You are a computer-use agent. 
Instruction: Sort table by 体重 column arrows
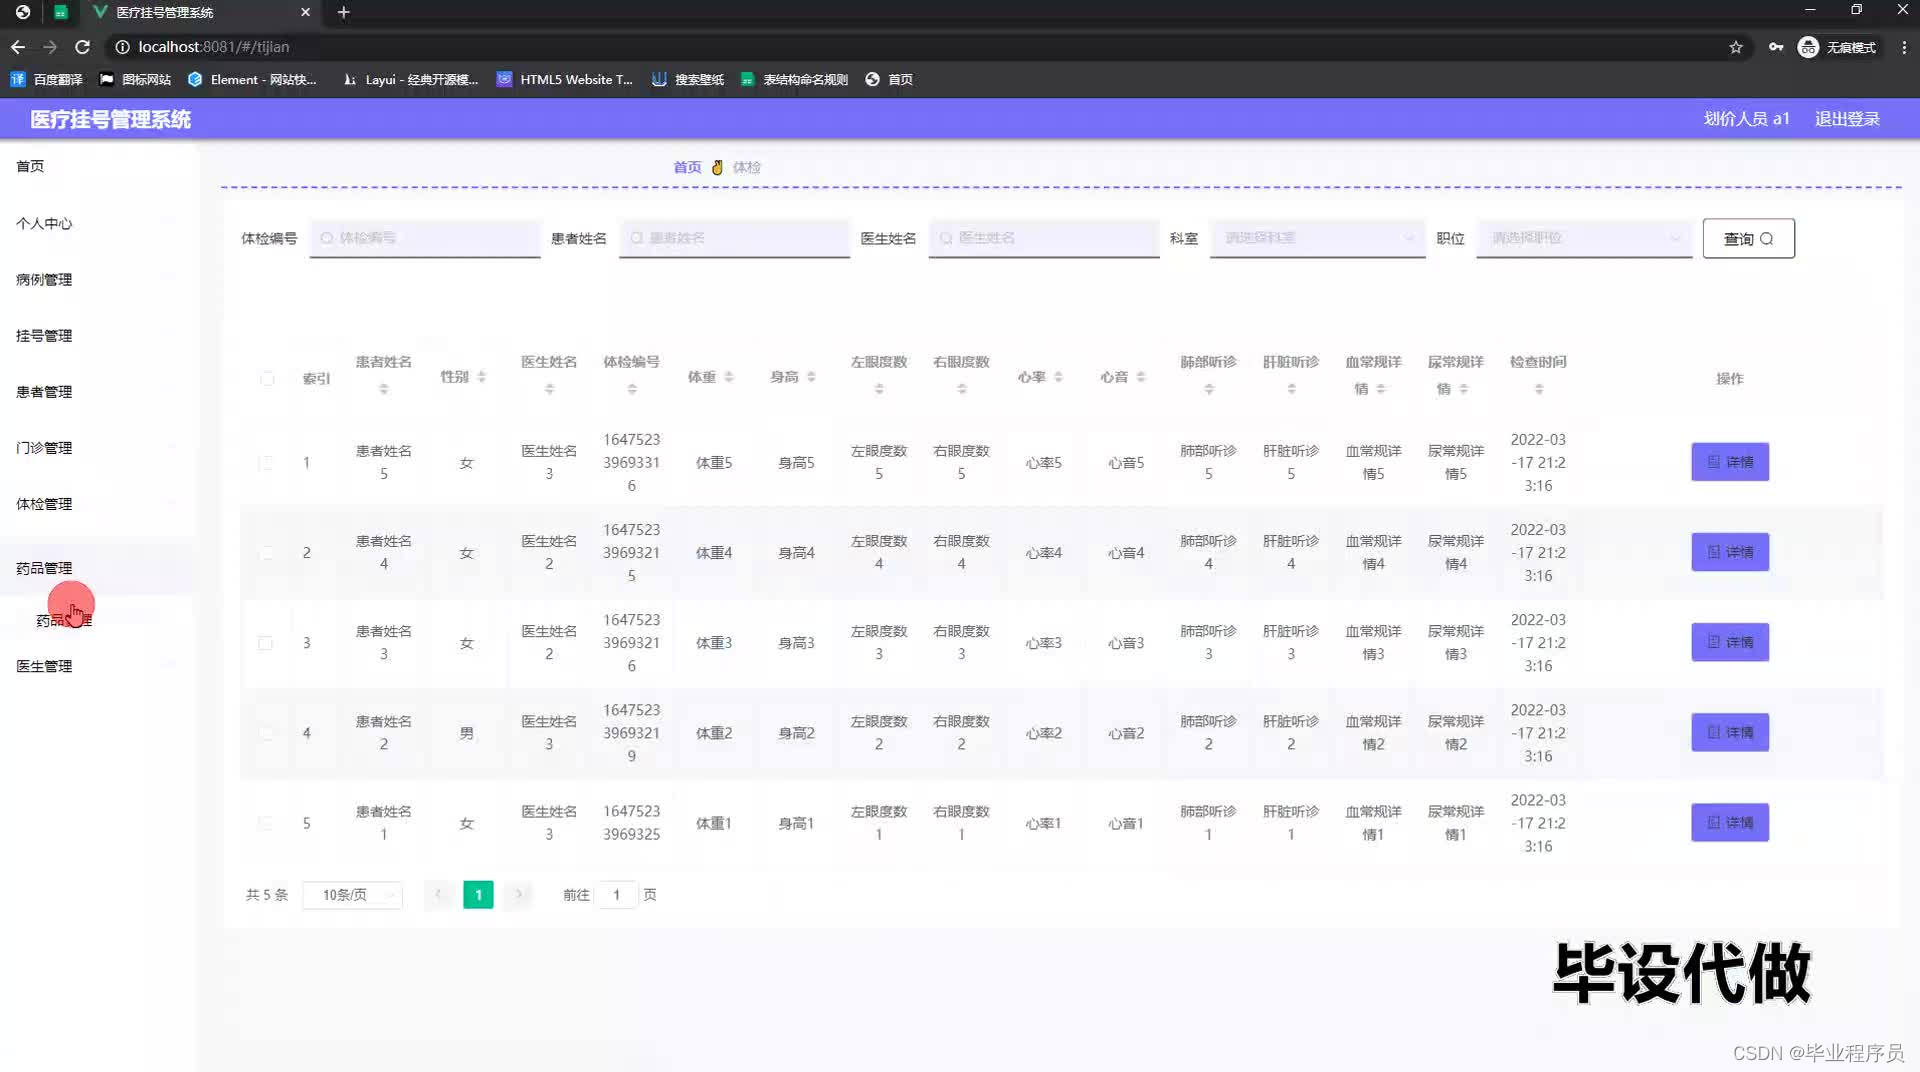(x=729, y=377)
